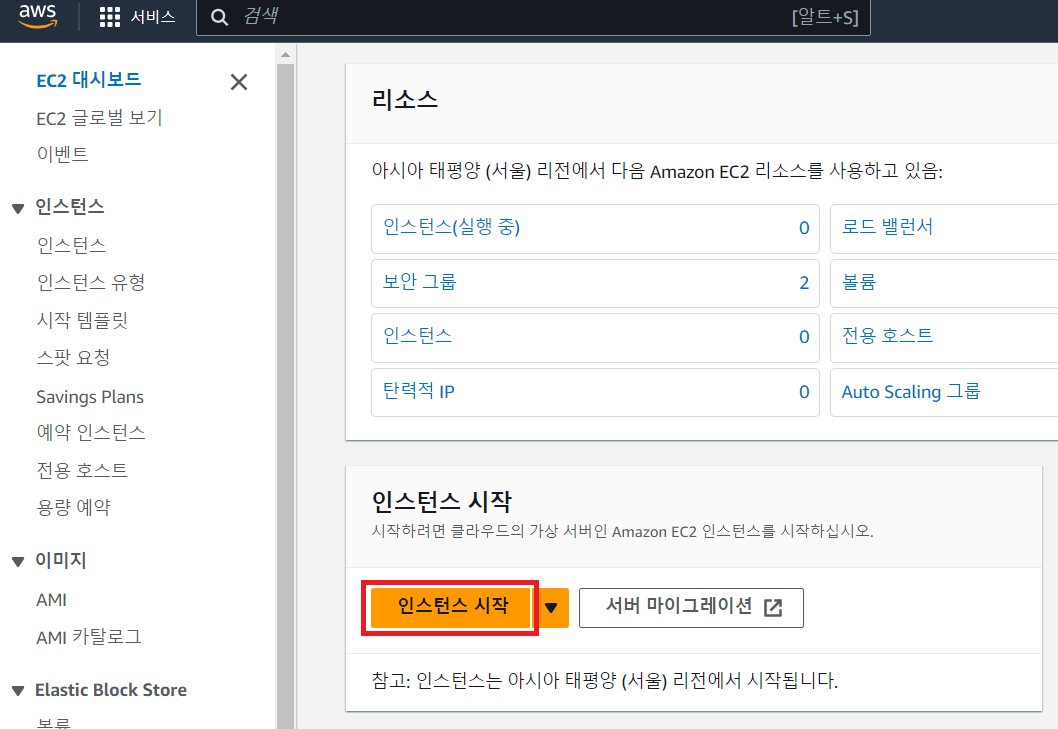Viewport: 1058px width, 729px height.
Task: Open EC2 대시보드 link
Action: 88,80
